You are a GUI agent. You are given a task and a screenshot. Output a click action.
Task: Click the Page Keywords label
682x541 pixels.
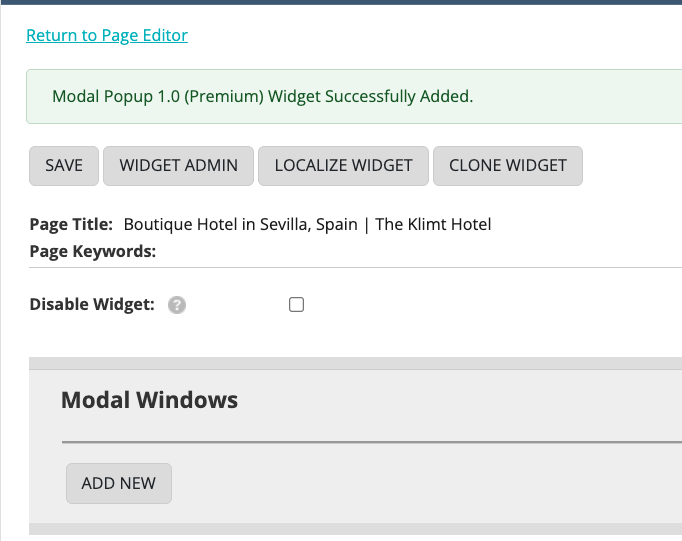(x=93, y=251)
